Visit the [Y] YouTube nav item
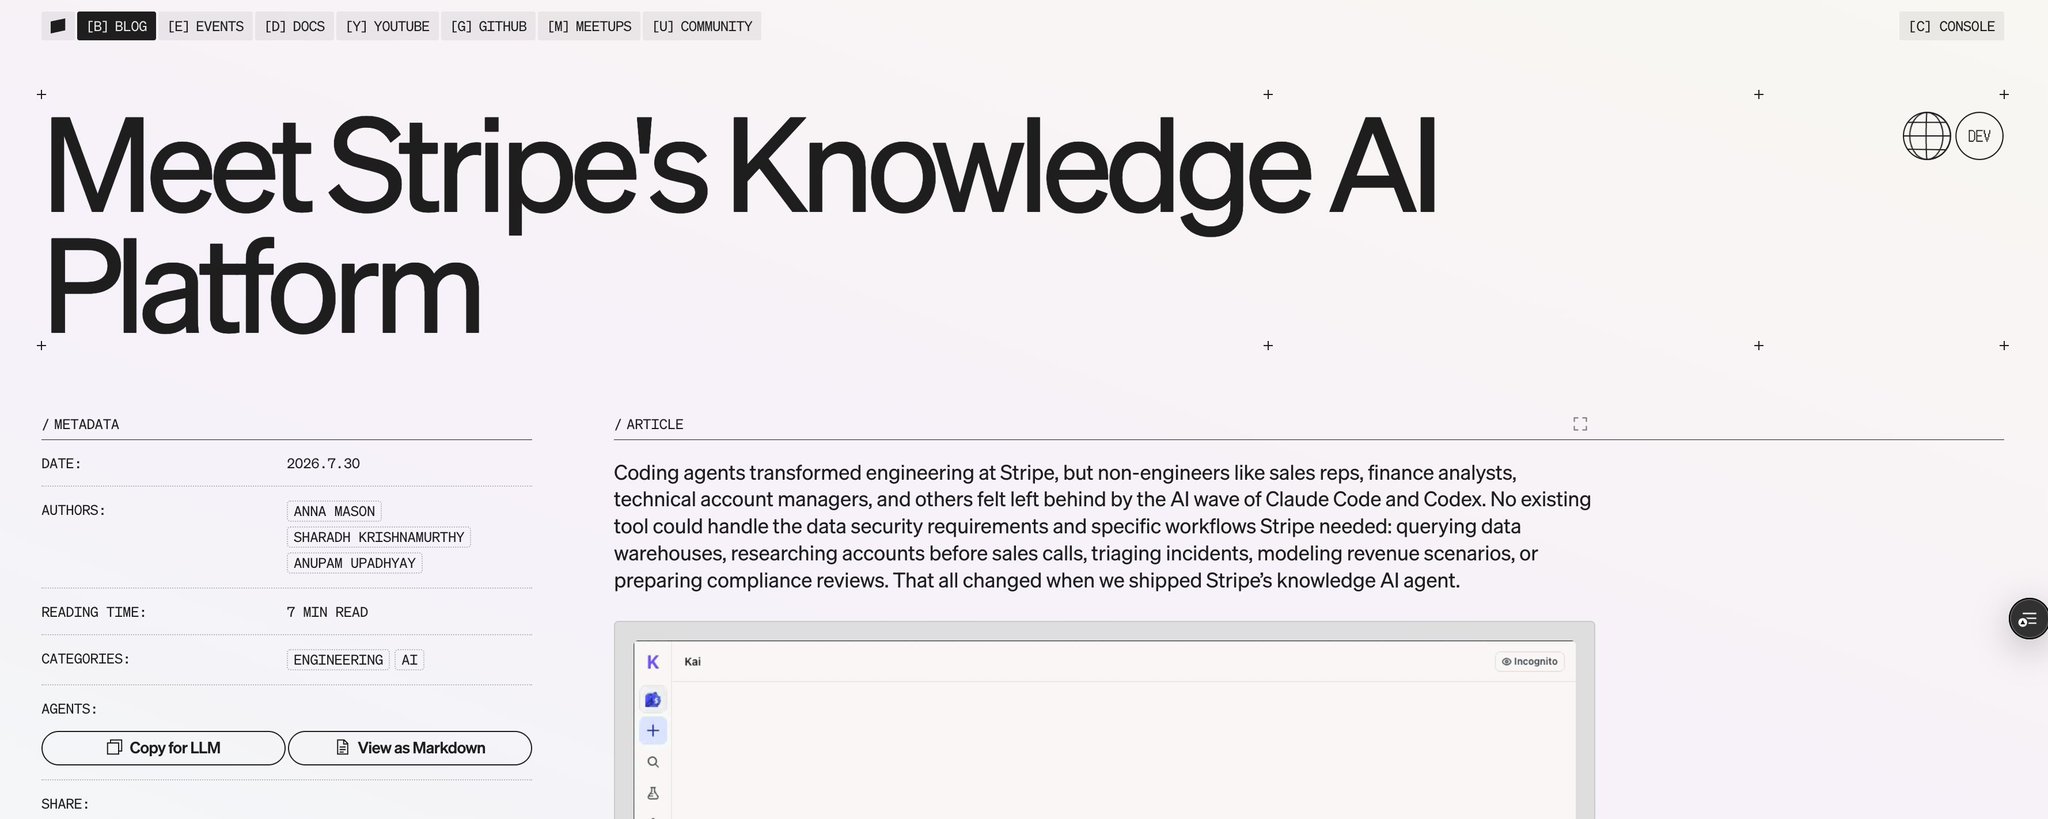The width and height of the screenshot is (2048, 819). (387, 26)
